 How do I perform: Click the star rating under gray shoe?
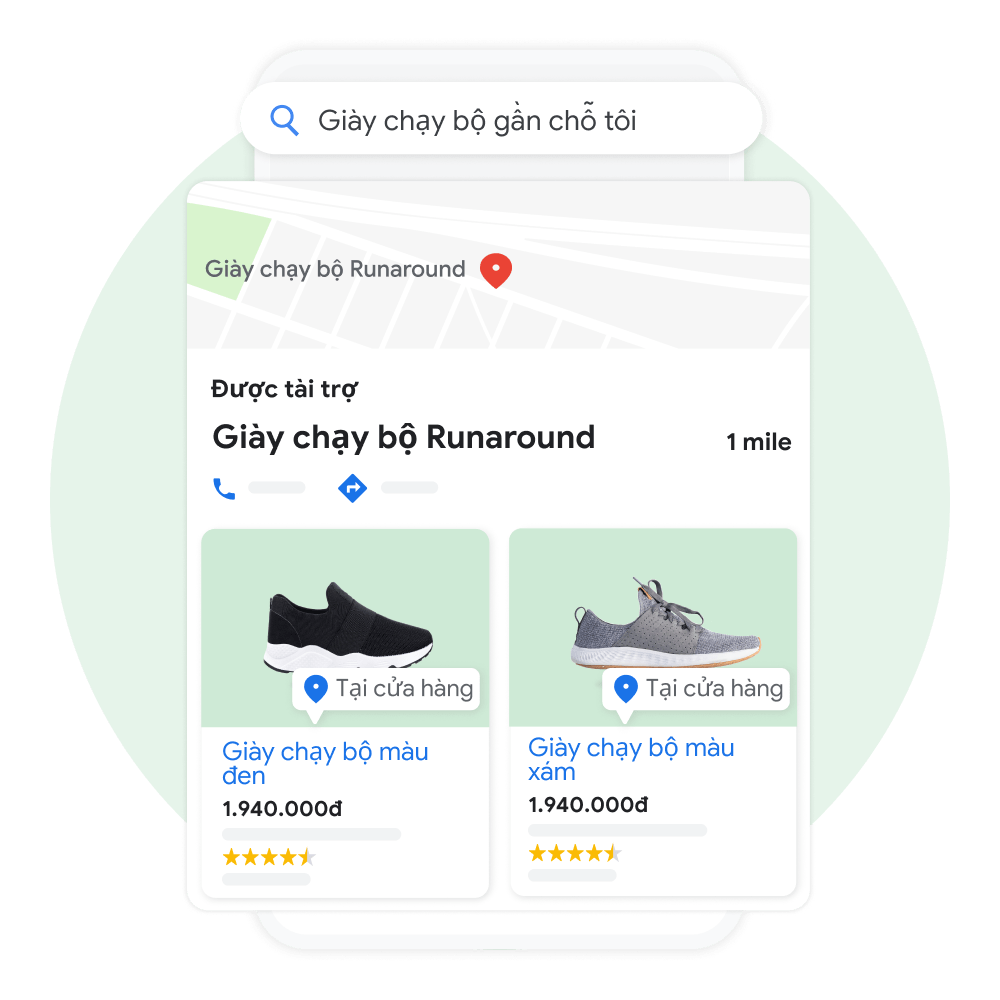(575, 853)
